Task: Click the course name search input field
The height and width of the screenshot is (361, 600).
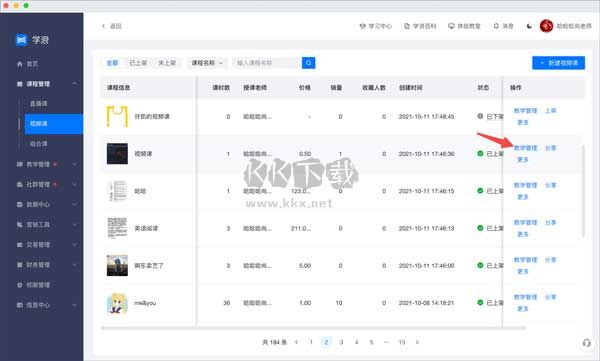Action: [x=267, y=63]
